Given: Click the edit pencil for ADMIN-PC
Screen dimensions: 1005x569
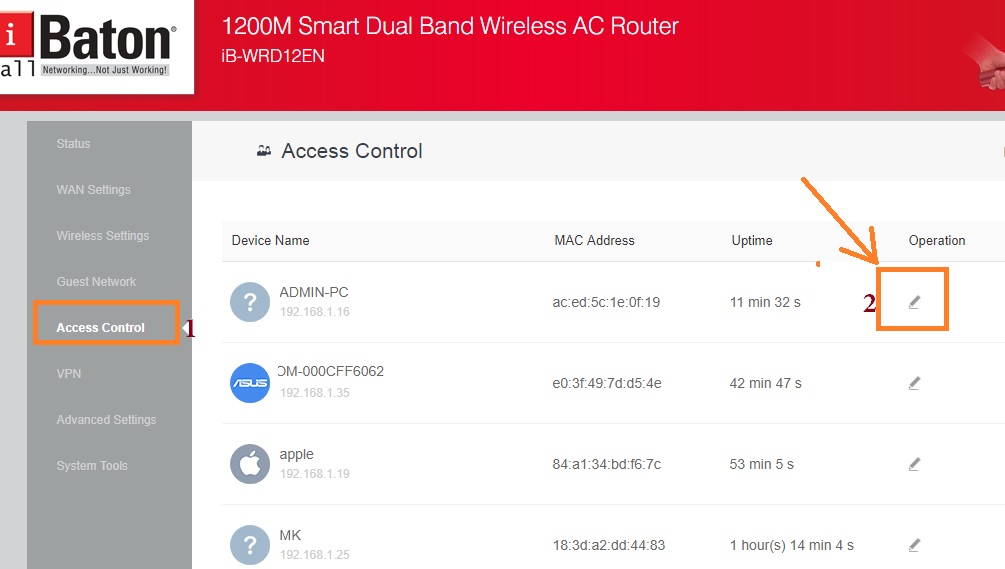Looking at the screenshot, I should [x=914, y=302].
